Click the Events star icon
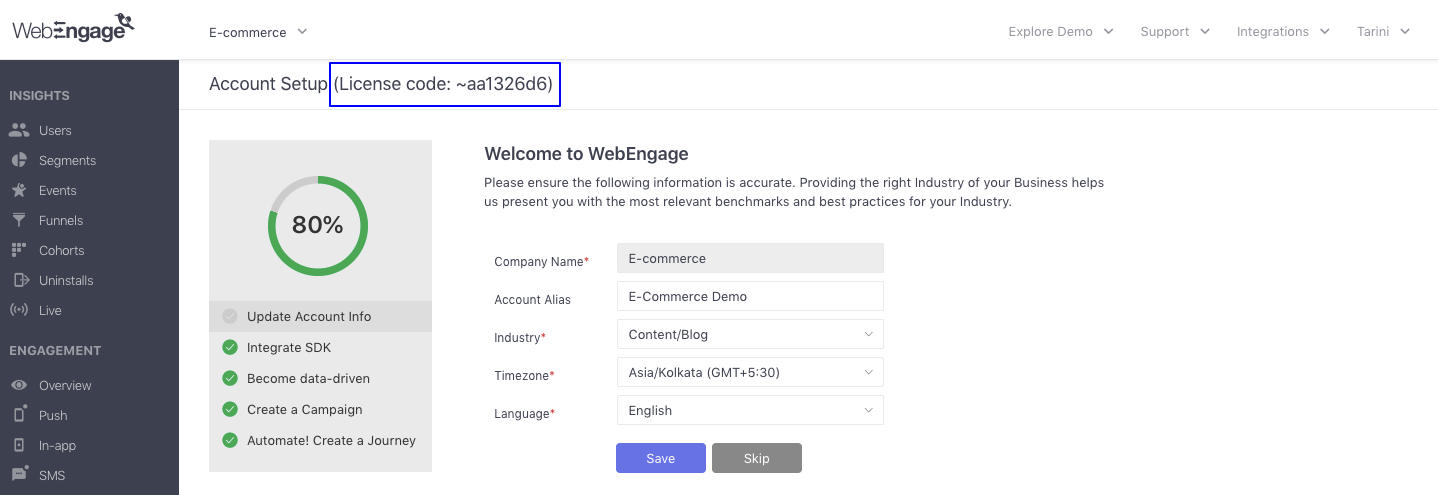 coord(19,190)
